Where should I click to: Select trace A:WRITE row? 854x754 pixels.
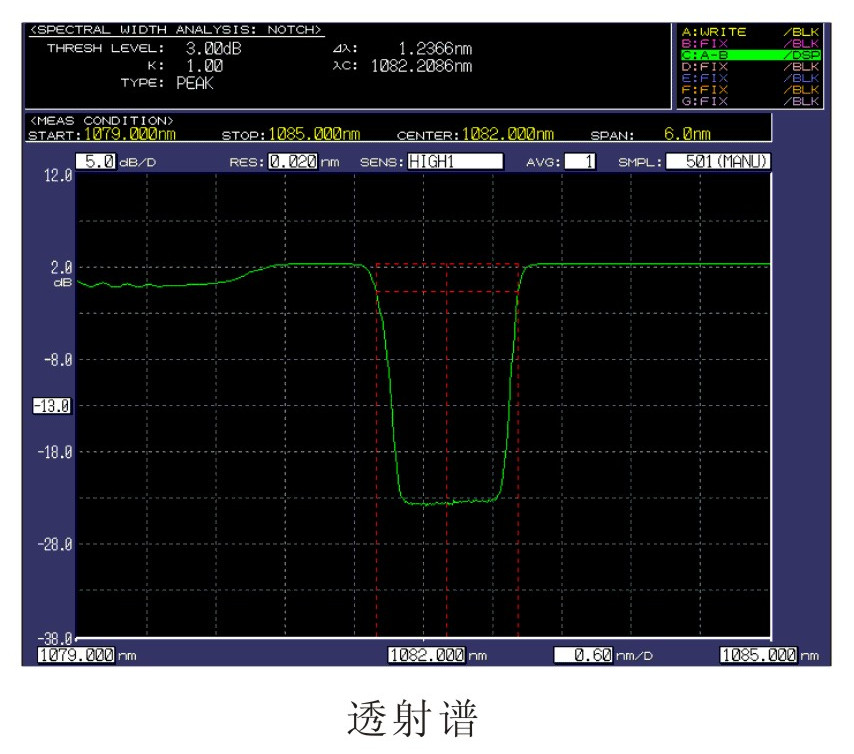click(x=750, y=32)
